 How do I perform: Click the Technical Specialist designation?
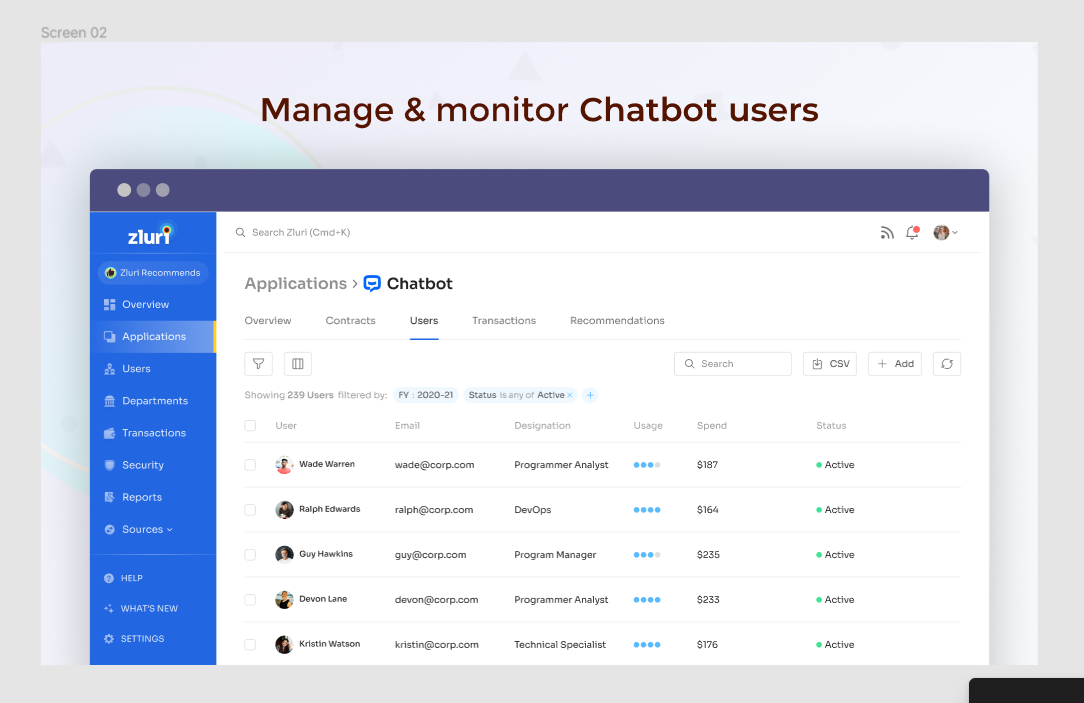pos(560,645)
